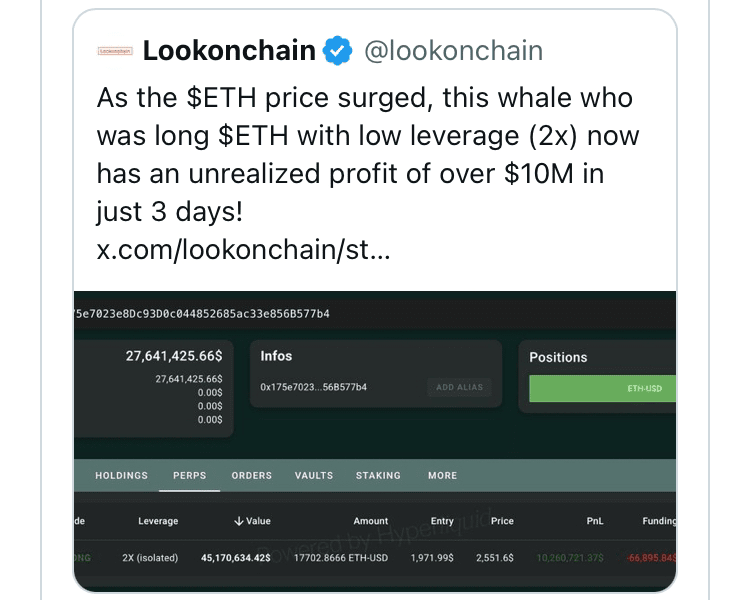Open the x.com/lookonchain/st... link
Viewport: 750px width, 600px height.
243,250
